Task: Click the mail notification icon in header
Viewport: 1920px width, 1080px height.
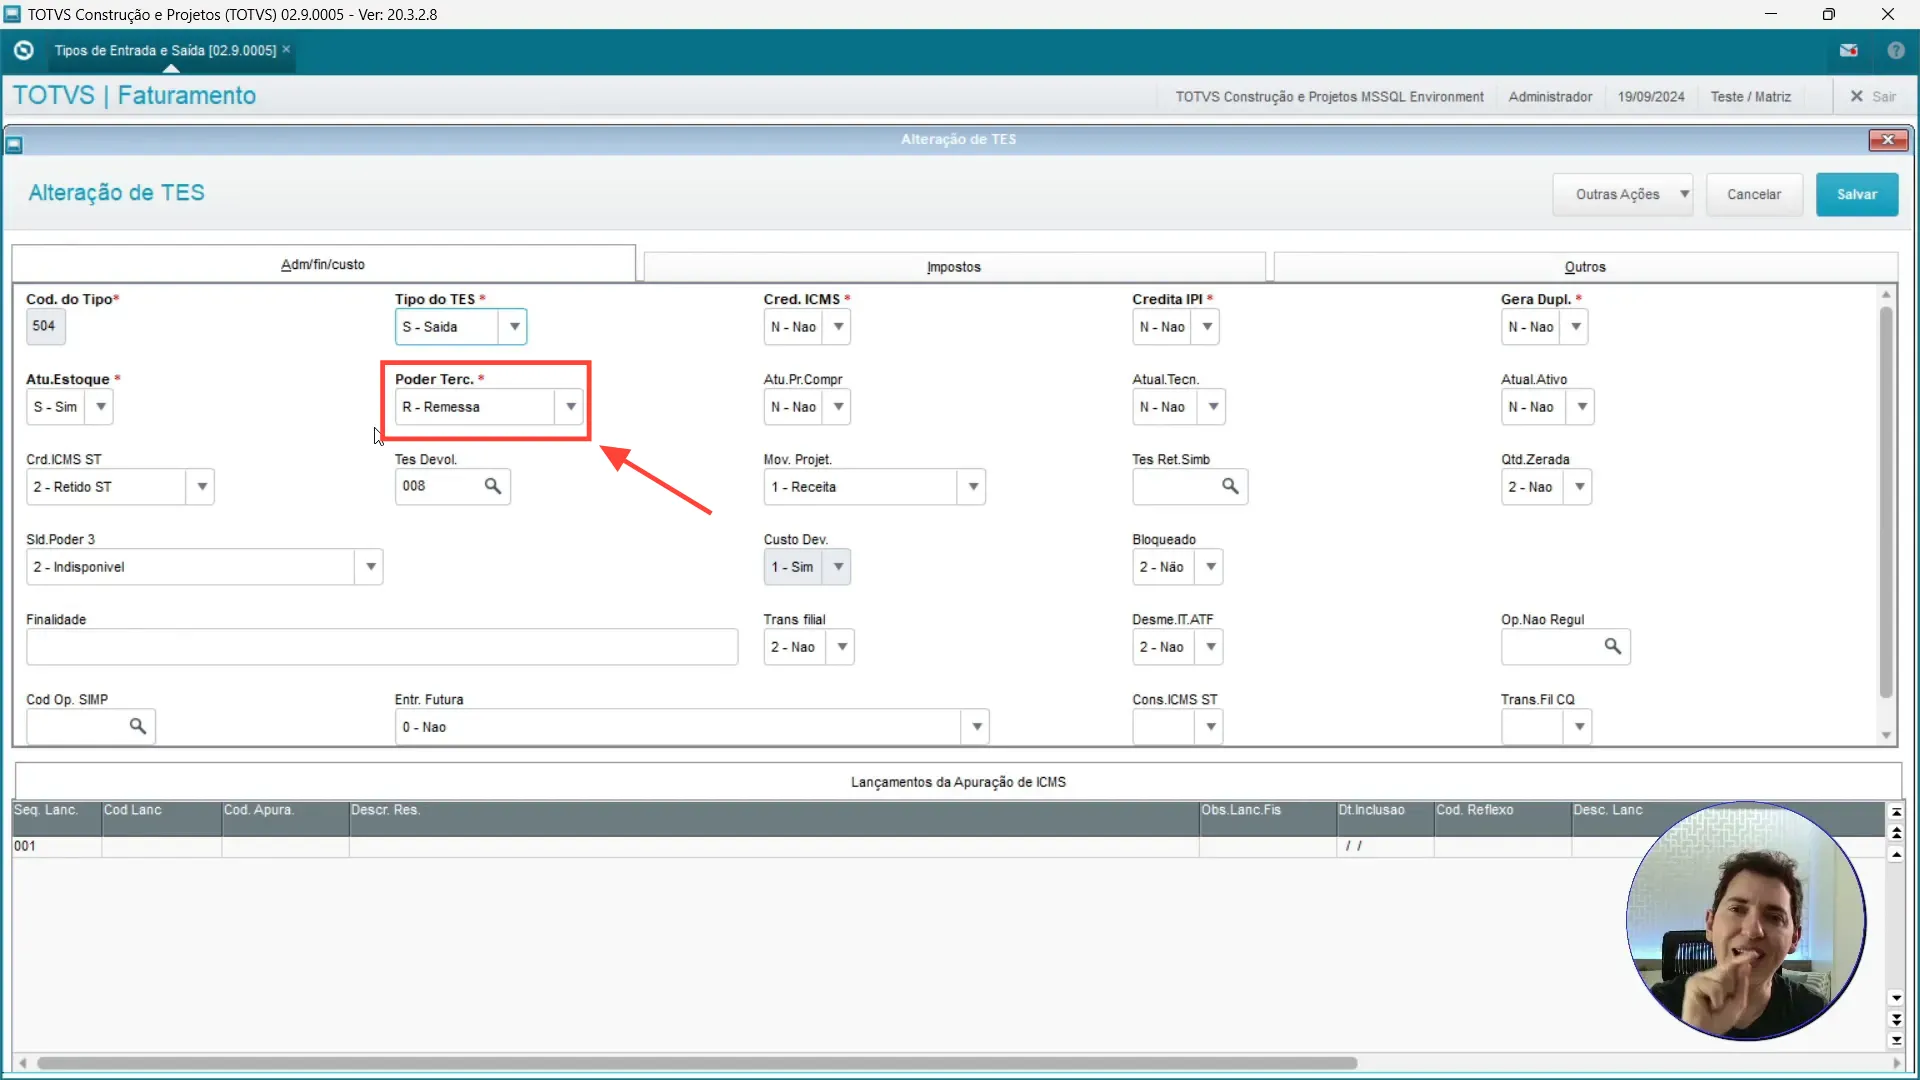Action: pos(1848,50)
